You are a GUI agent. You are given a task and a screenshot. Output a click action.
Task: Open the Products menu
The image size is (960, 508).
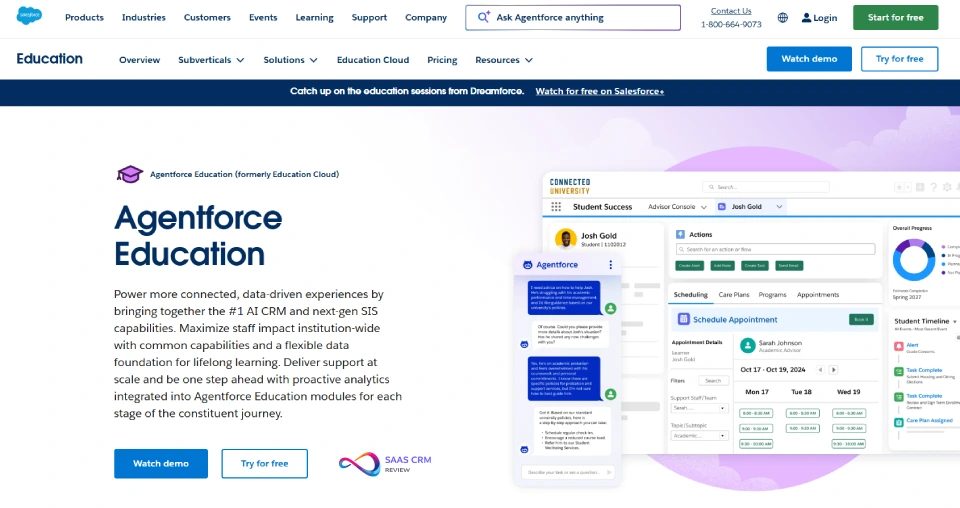(x=84, y=18)
